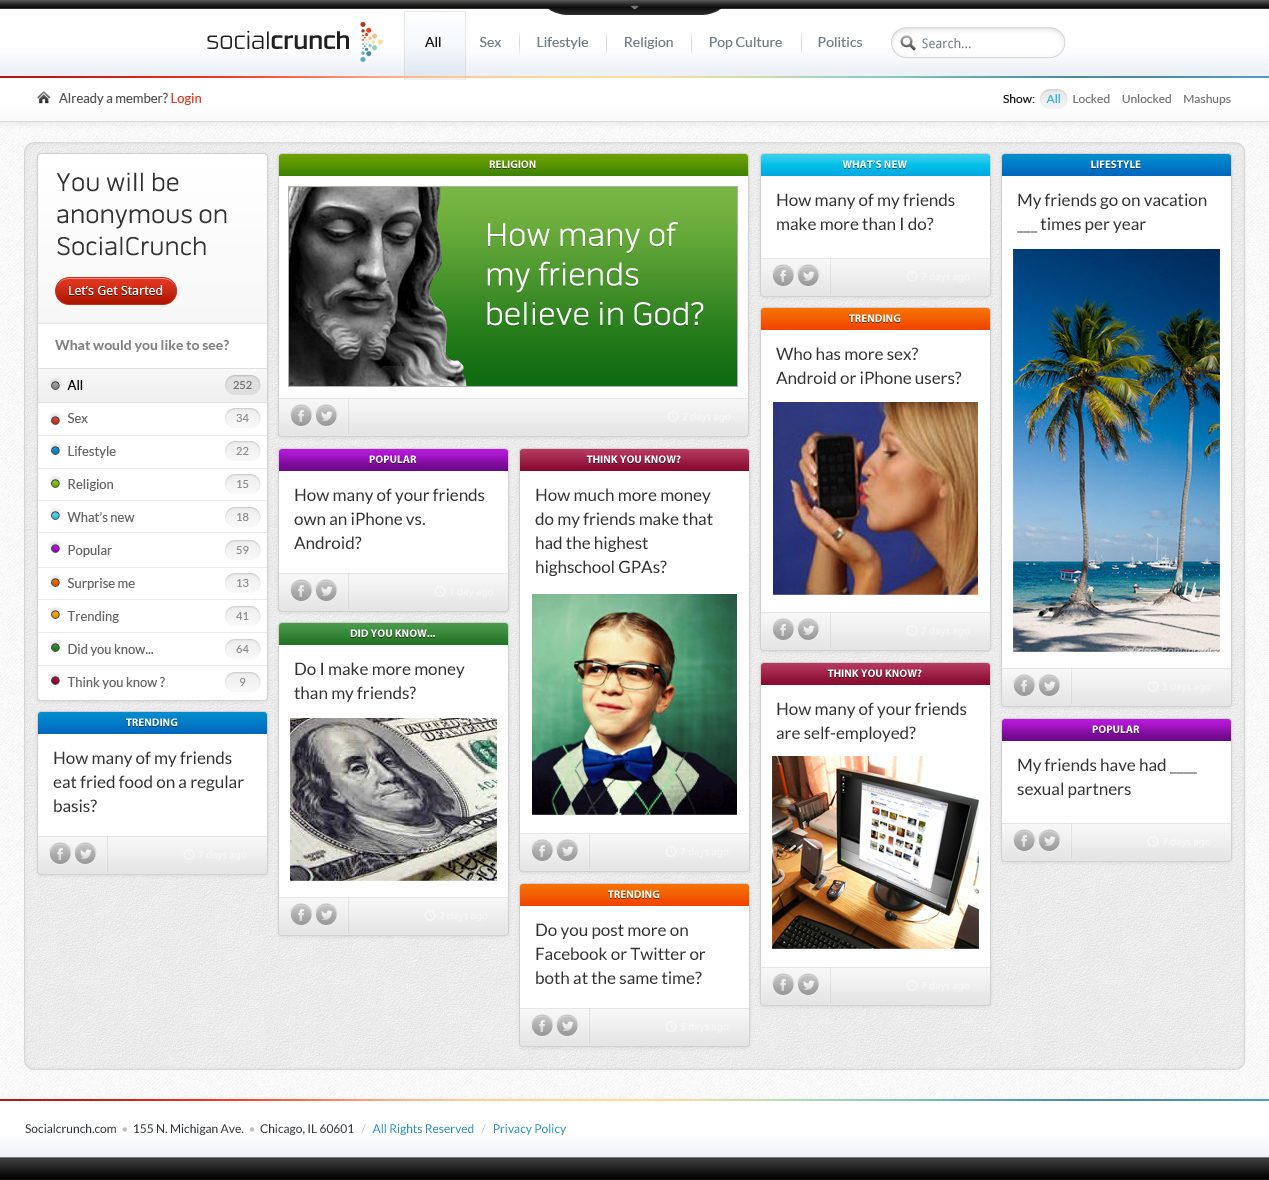Screen dimensions: 1269x1180
Task: Filter sidebar list by 'Did you know...'
Action: (x=152, y=649)
